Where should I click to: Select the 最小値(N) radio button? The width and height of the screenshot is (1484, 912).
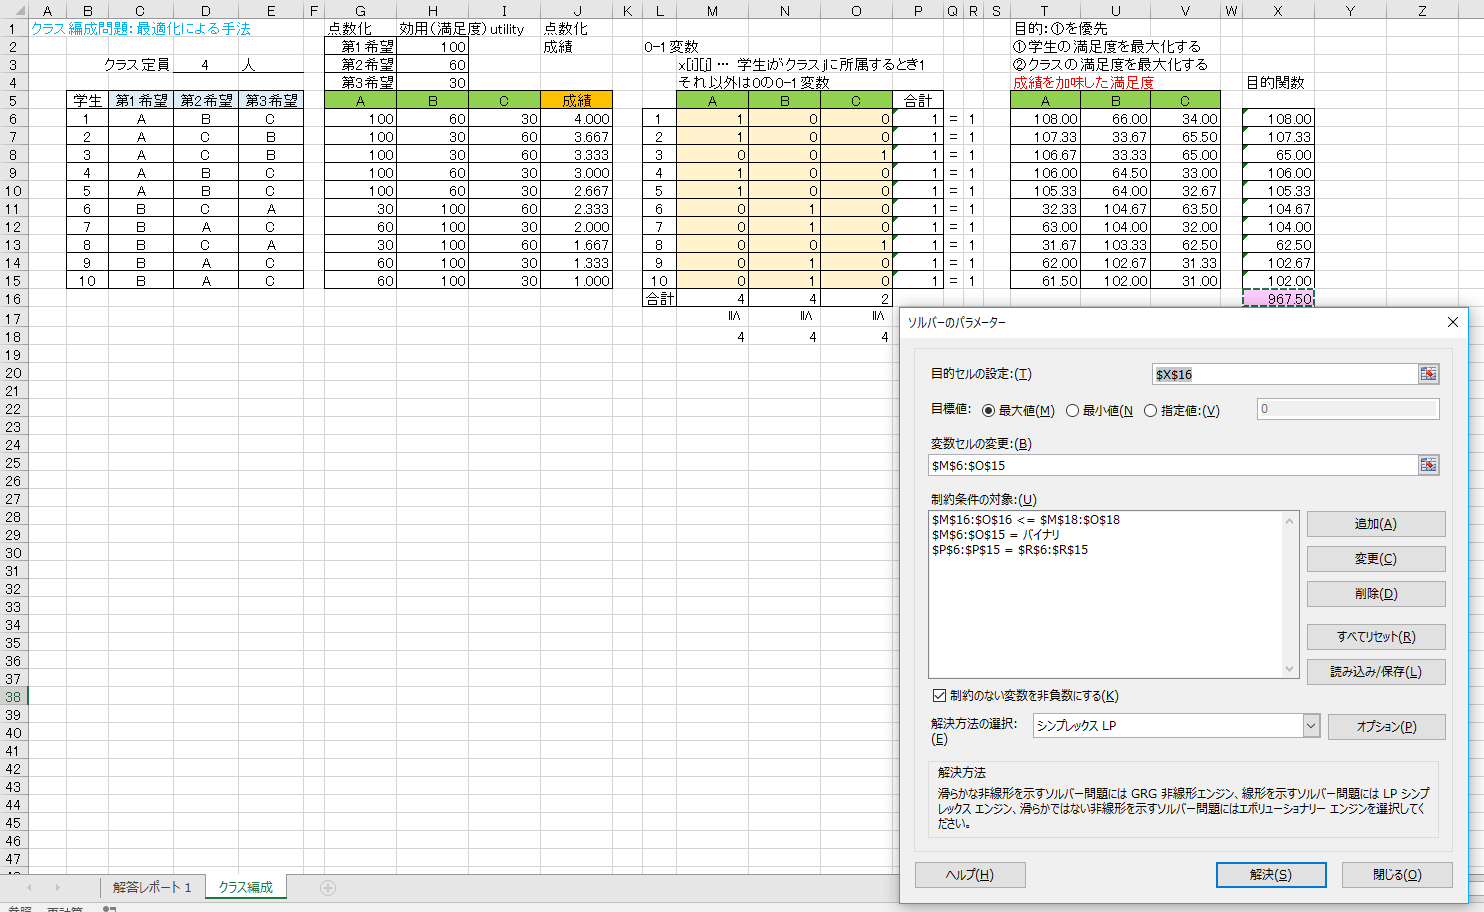pyautogui.click(x=1072, y=410)
